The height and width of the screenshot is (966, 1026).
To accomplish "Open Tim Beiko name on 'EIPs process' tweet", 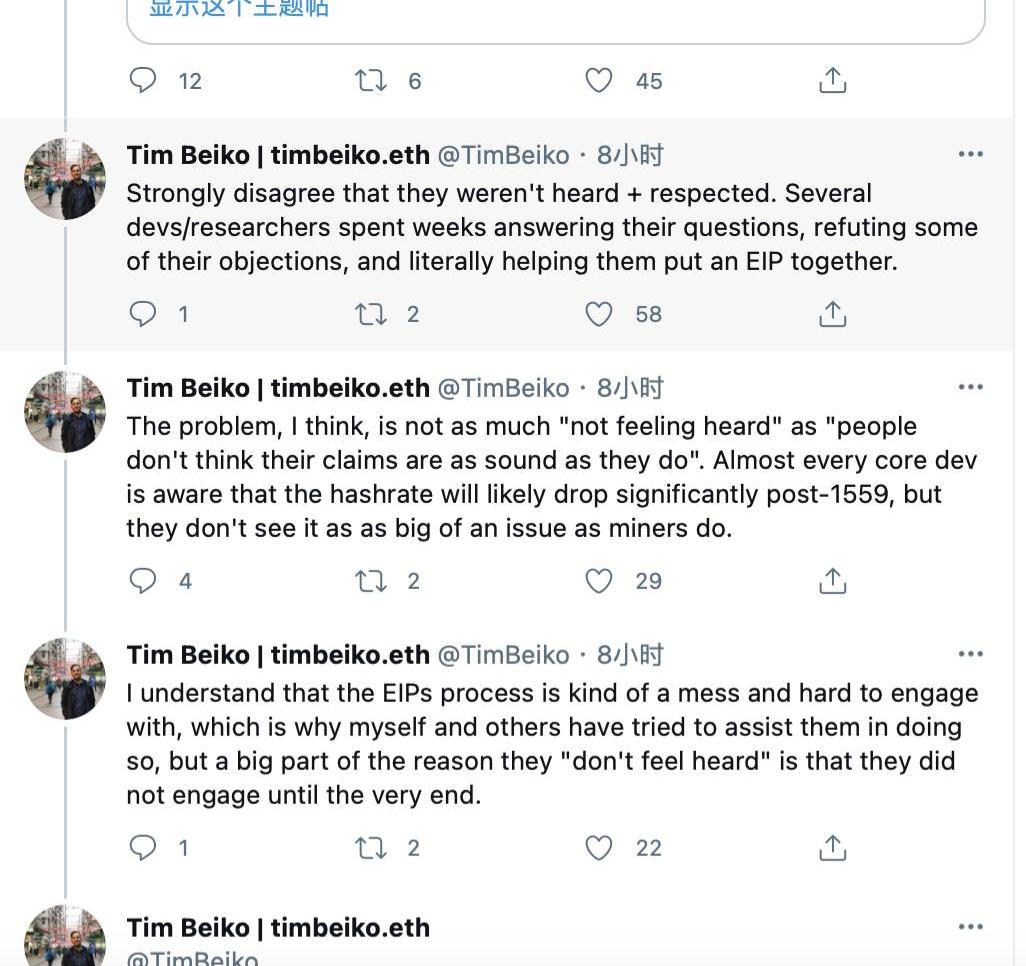I will pos(278,655).
